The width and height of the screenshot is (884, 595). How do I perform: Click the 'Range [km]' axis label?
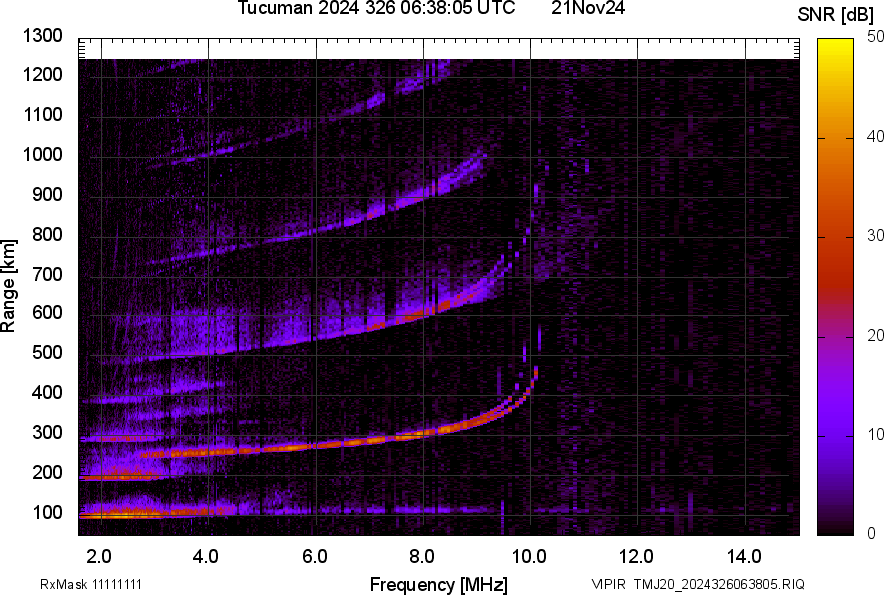[8, 286]
